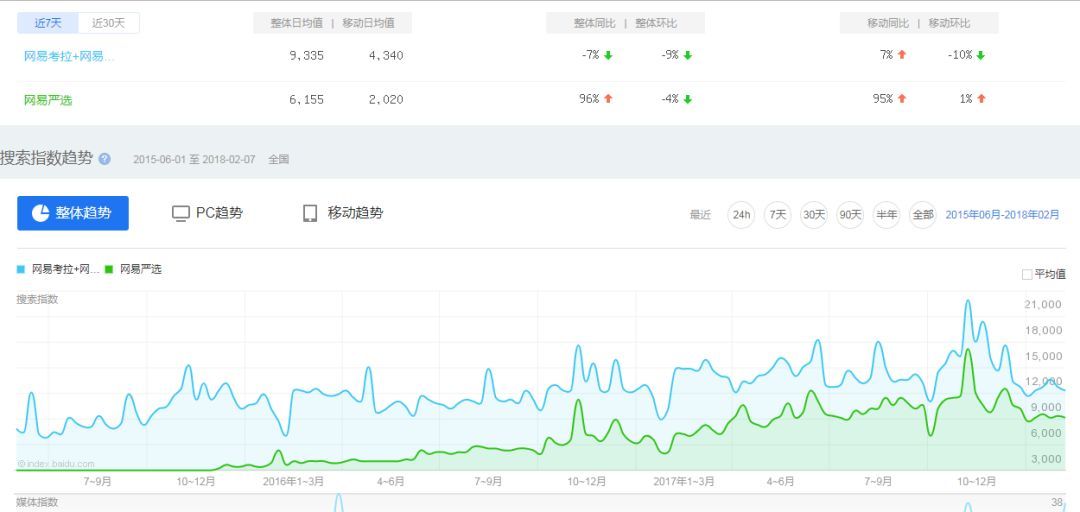Click the 21,000 y-axis label
Screen dimensions: 1080x512
pos(1043,305)
